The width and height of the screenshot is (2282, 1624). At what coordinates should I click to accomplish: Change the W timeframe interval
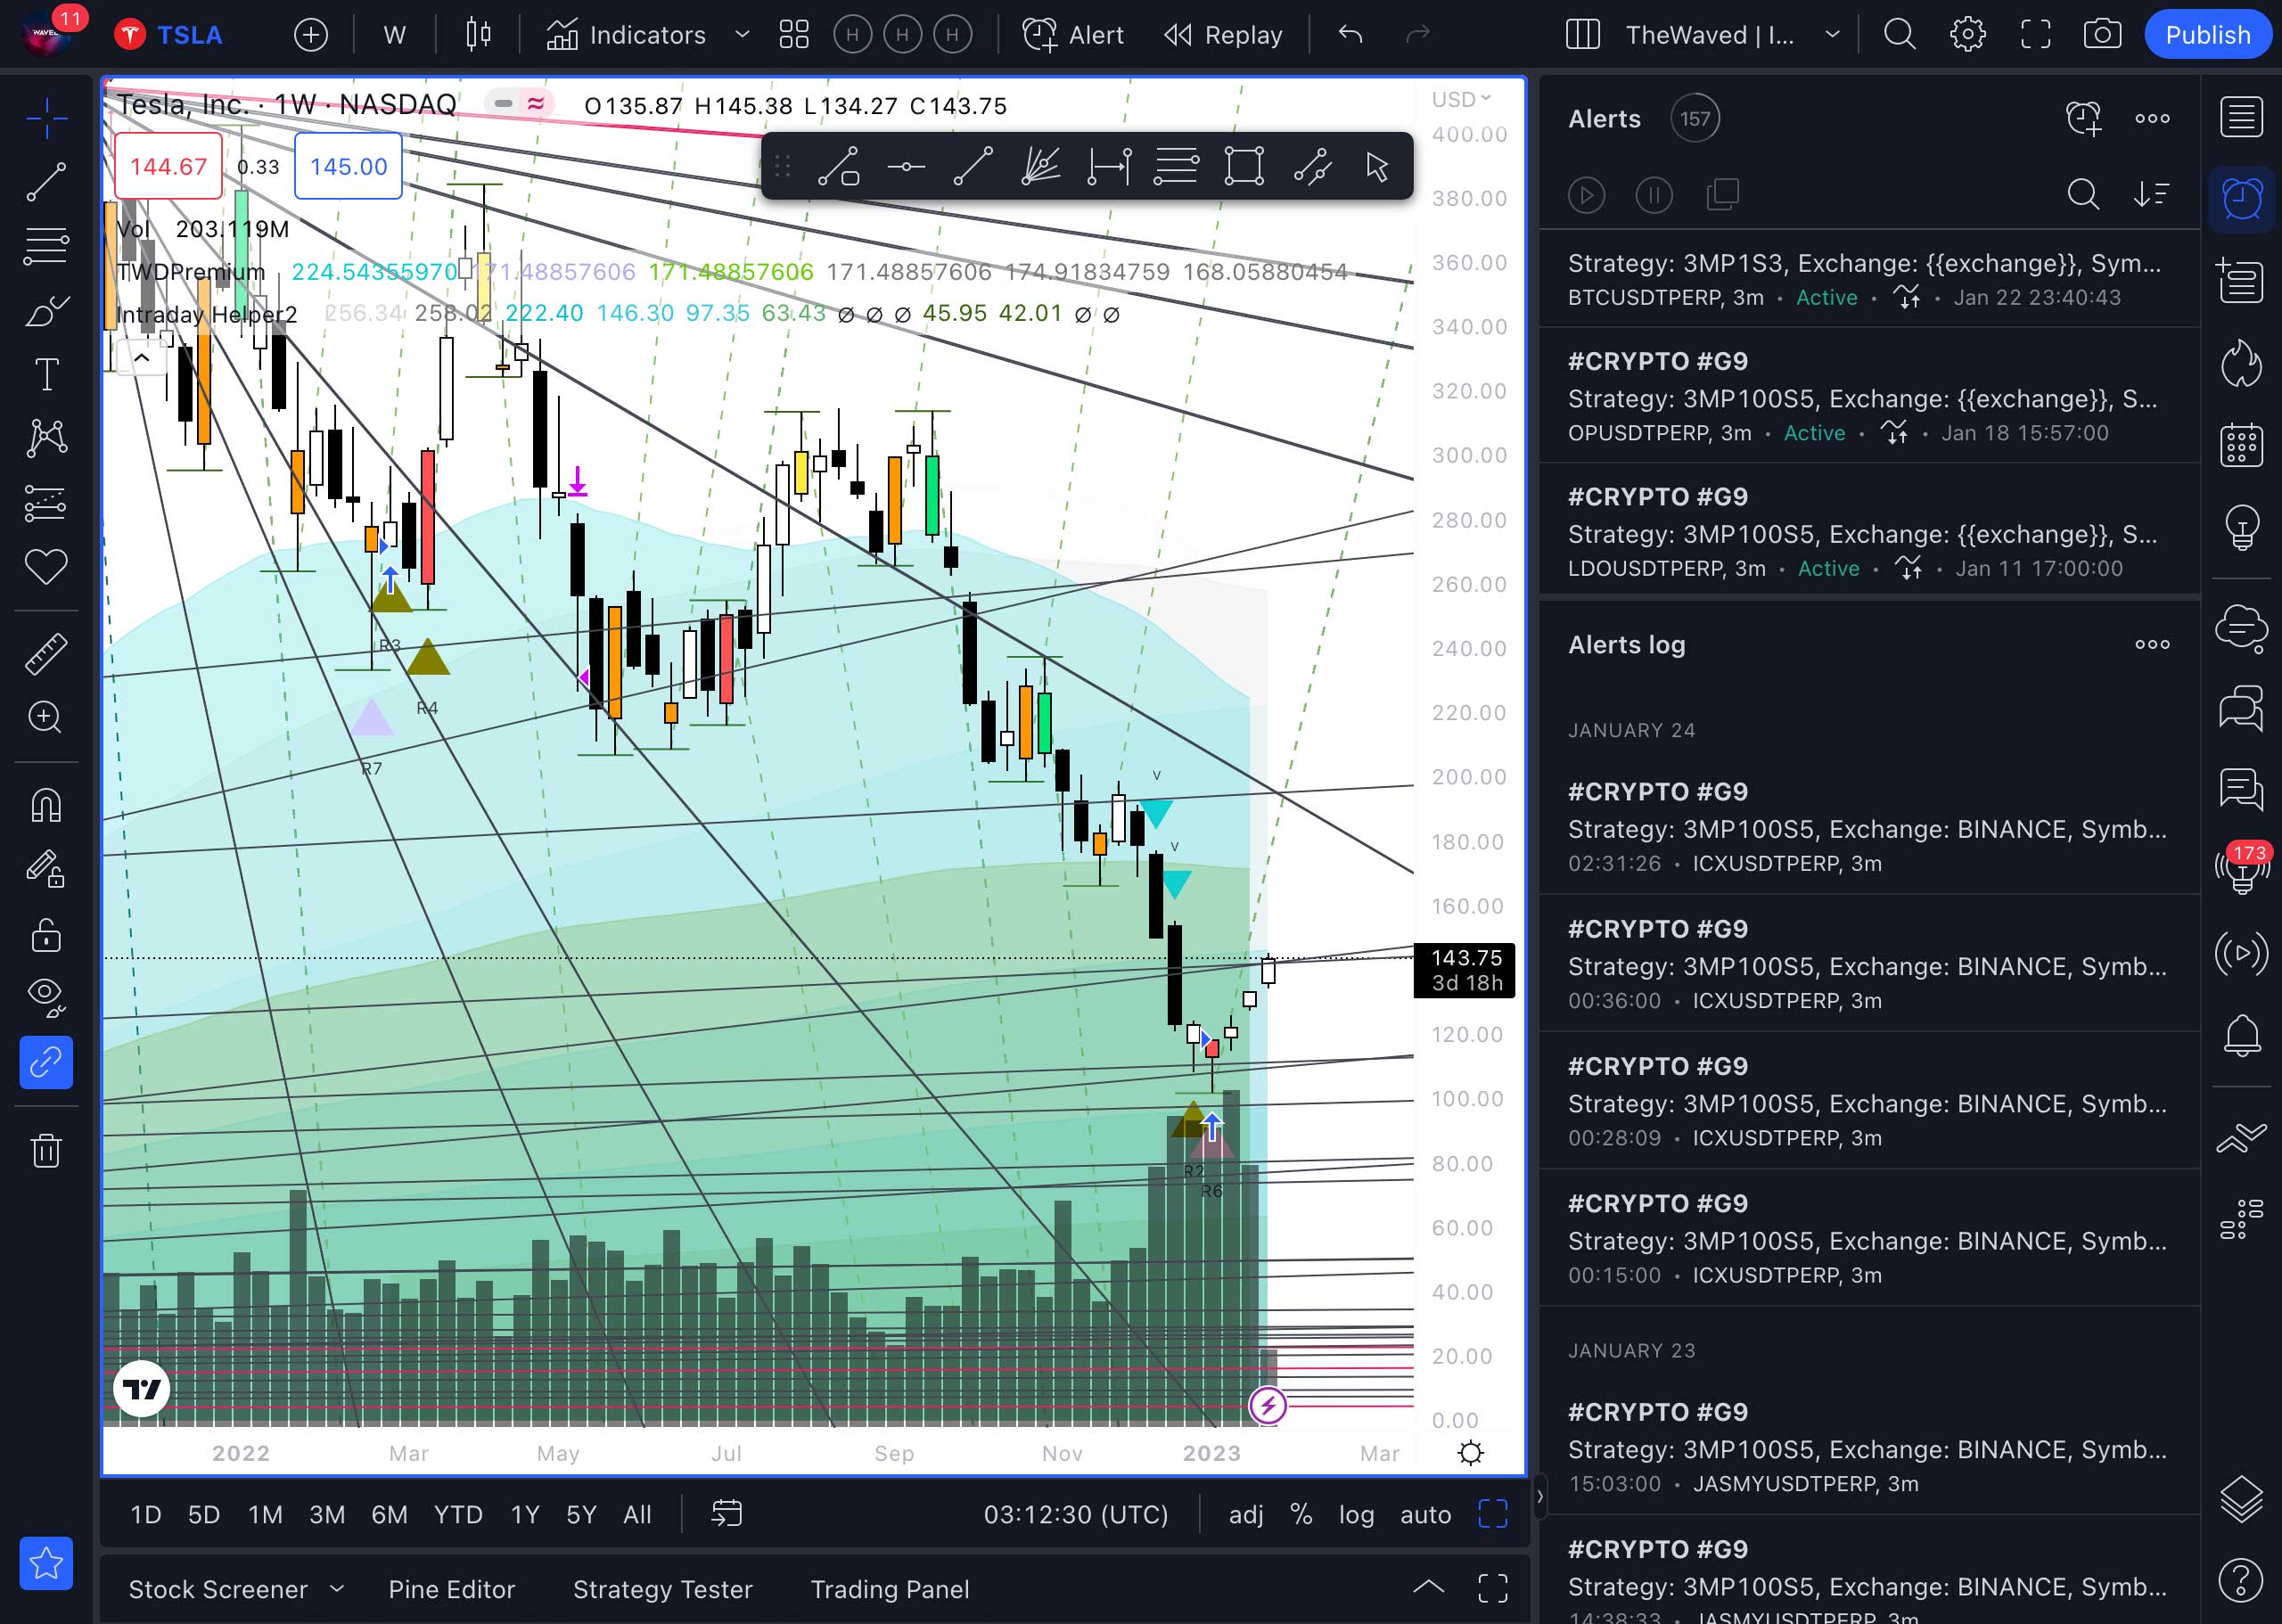coord(394,35)
